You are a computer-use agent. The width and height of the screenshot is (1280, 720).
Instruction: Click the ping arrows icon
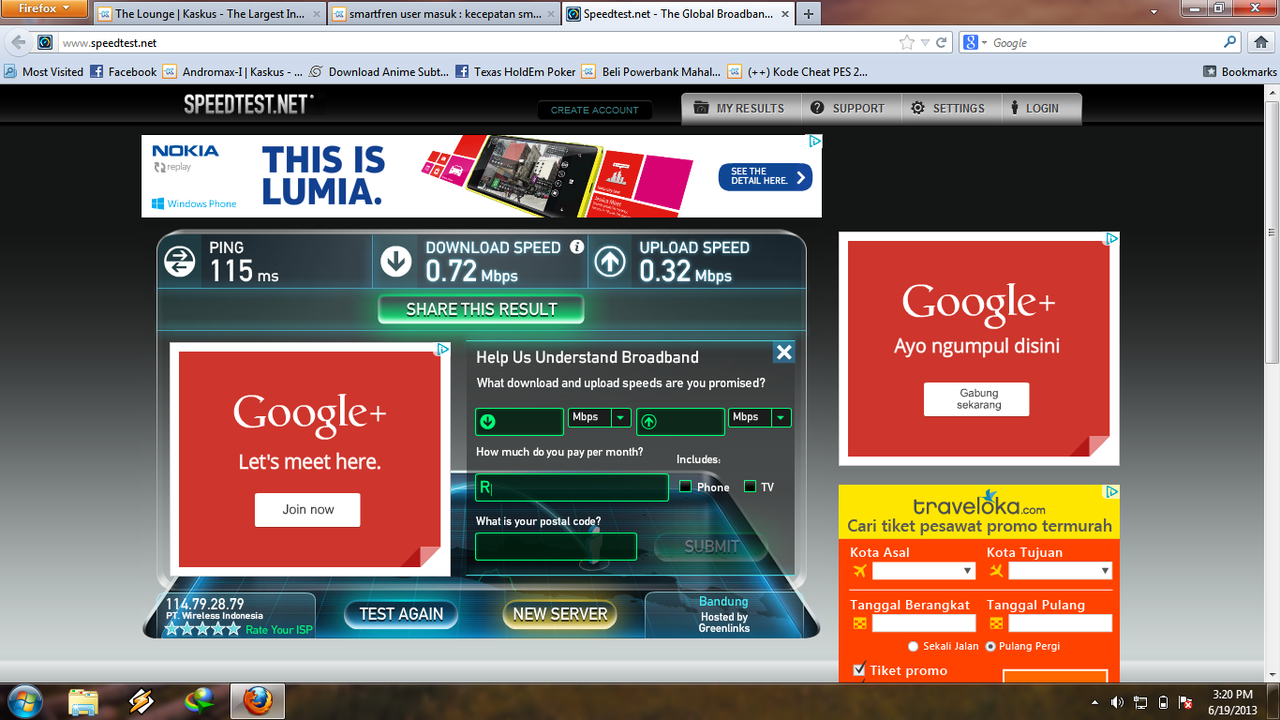pos(180,262)
